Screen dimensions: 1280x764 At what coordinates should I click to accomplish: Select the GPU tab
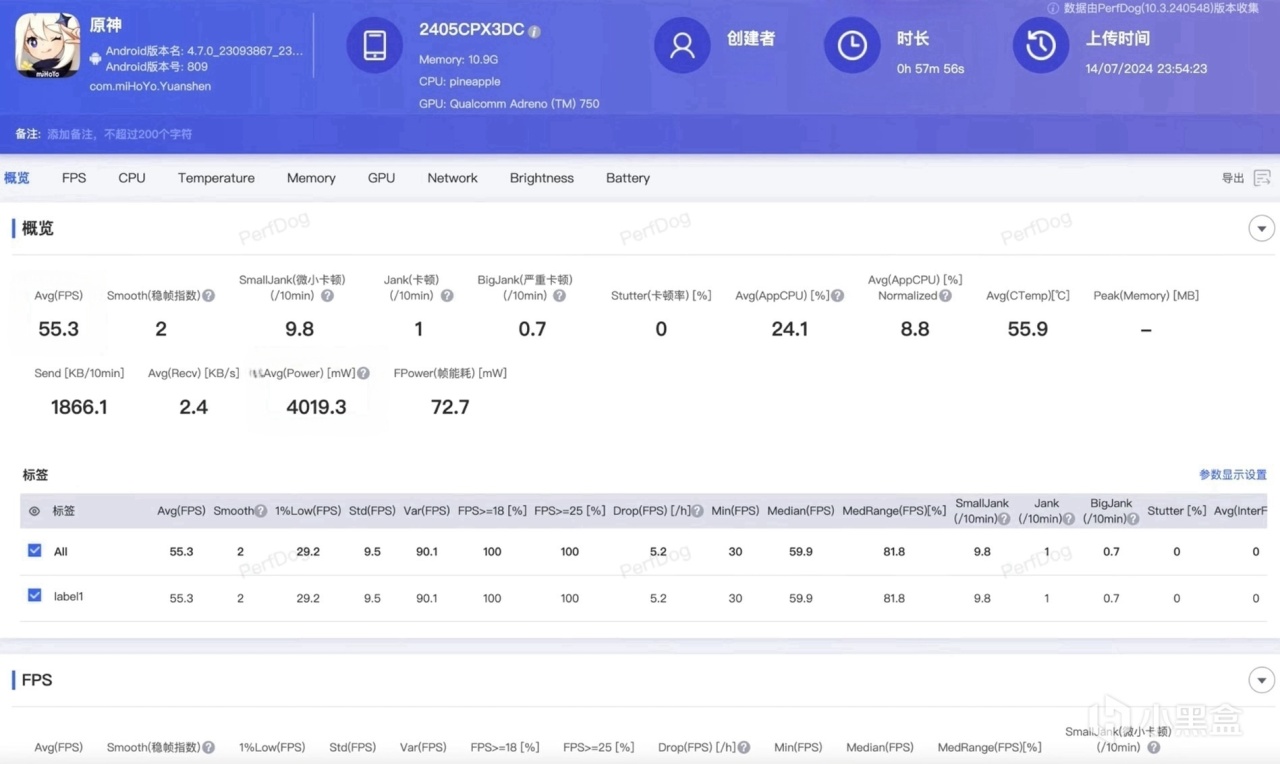[x=381, y=178]
